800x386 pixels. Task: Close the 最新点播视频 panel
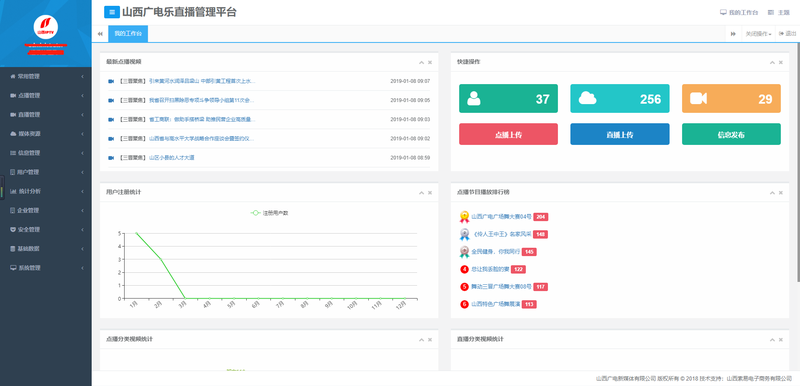[x=430, y=62]
